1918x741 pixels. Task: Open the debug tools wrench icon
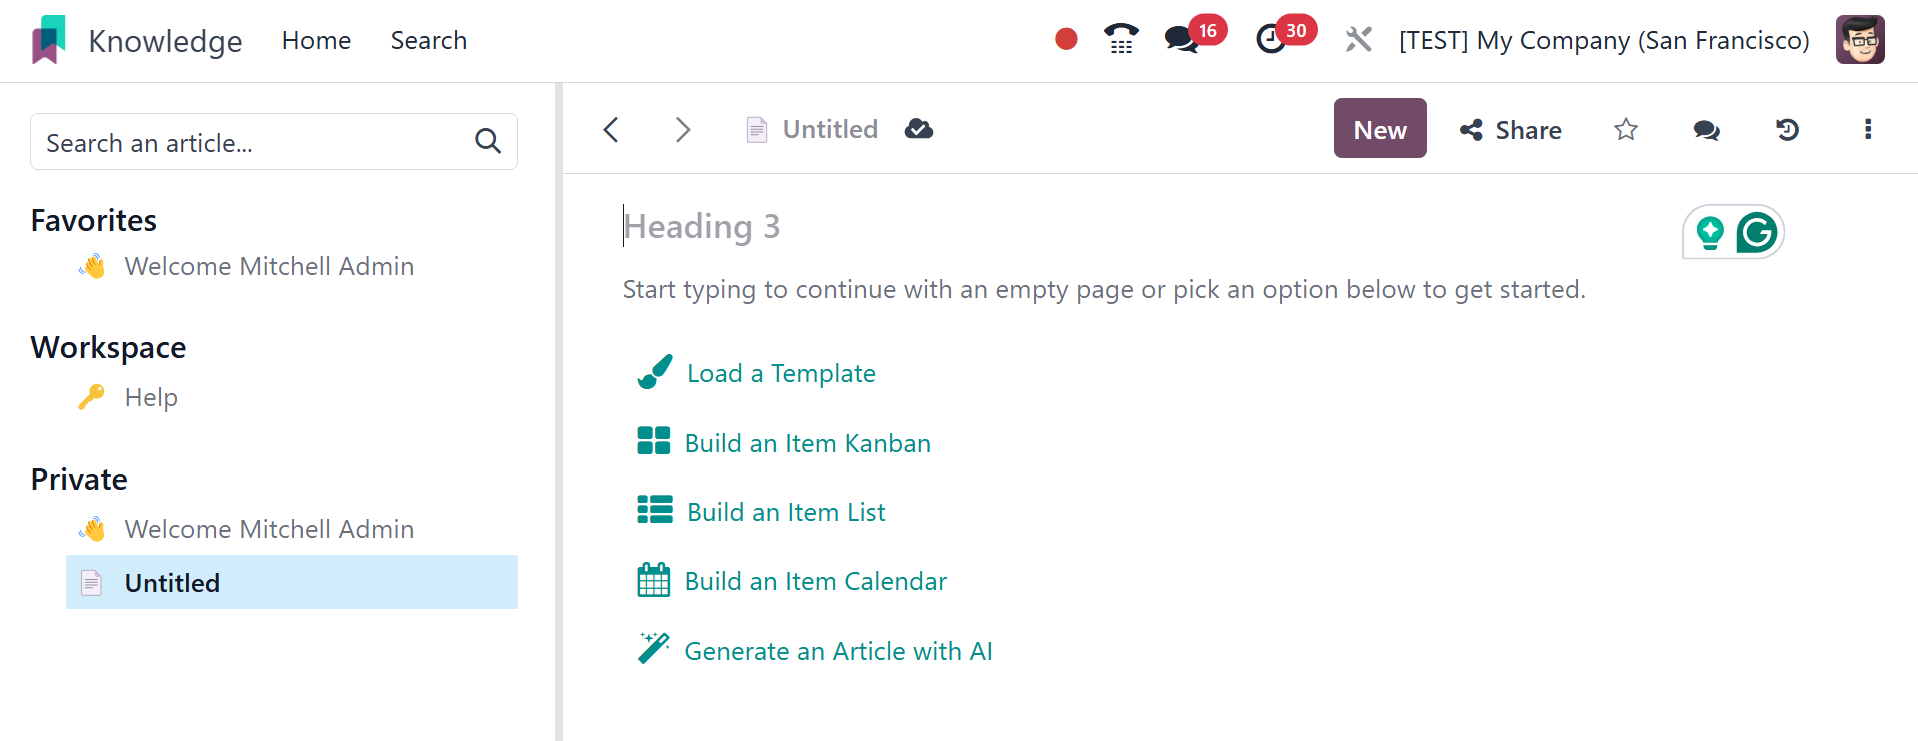click(1358, 40)
